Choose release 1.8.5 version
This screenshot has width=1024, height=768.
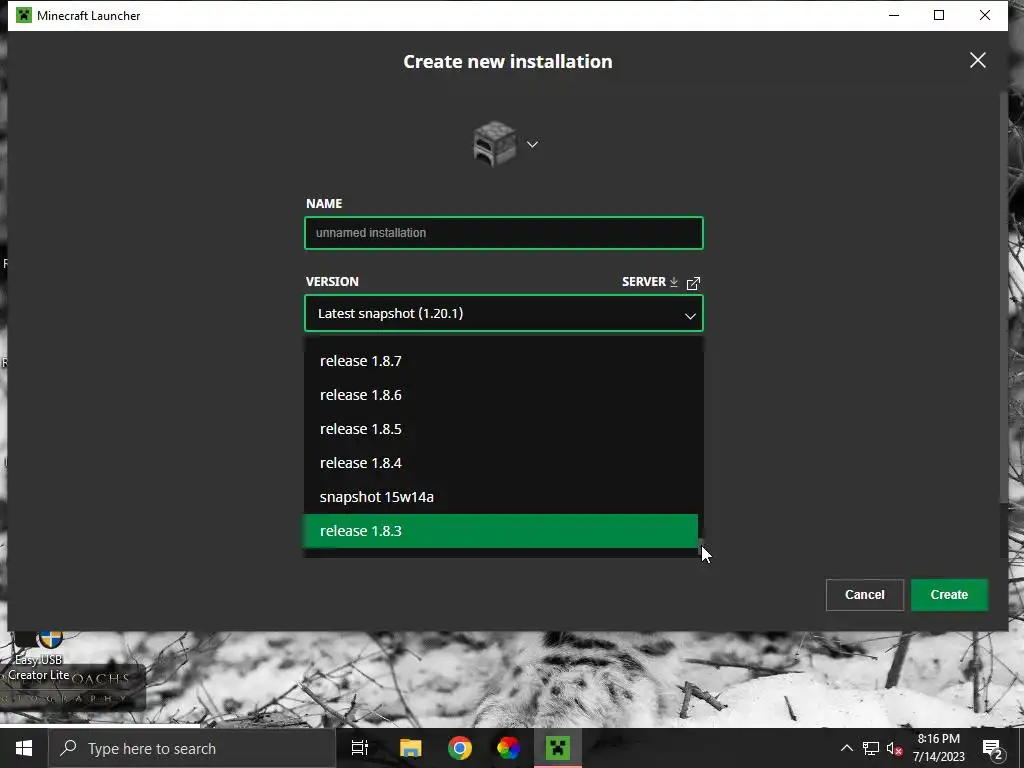coord(501,429)
